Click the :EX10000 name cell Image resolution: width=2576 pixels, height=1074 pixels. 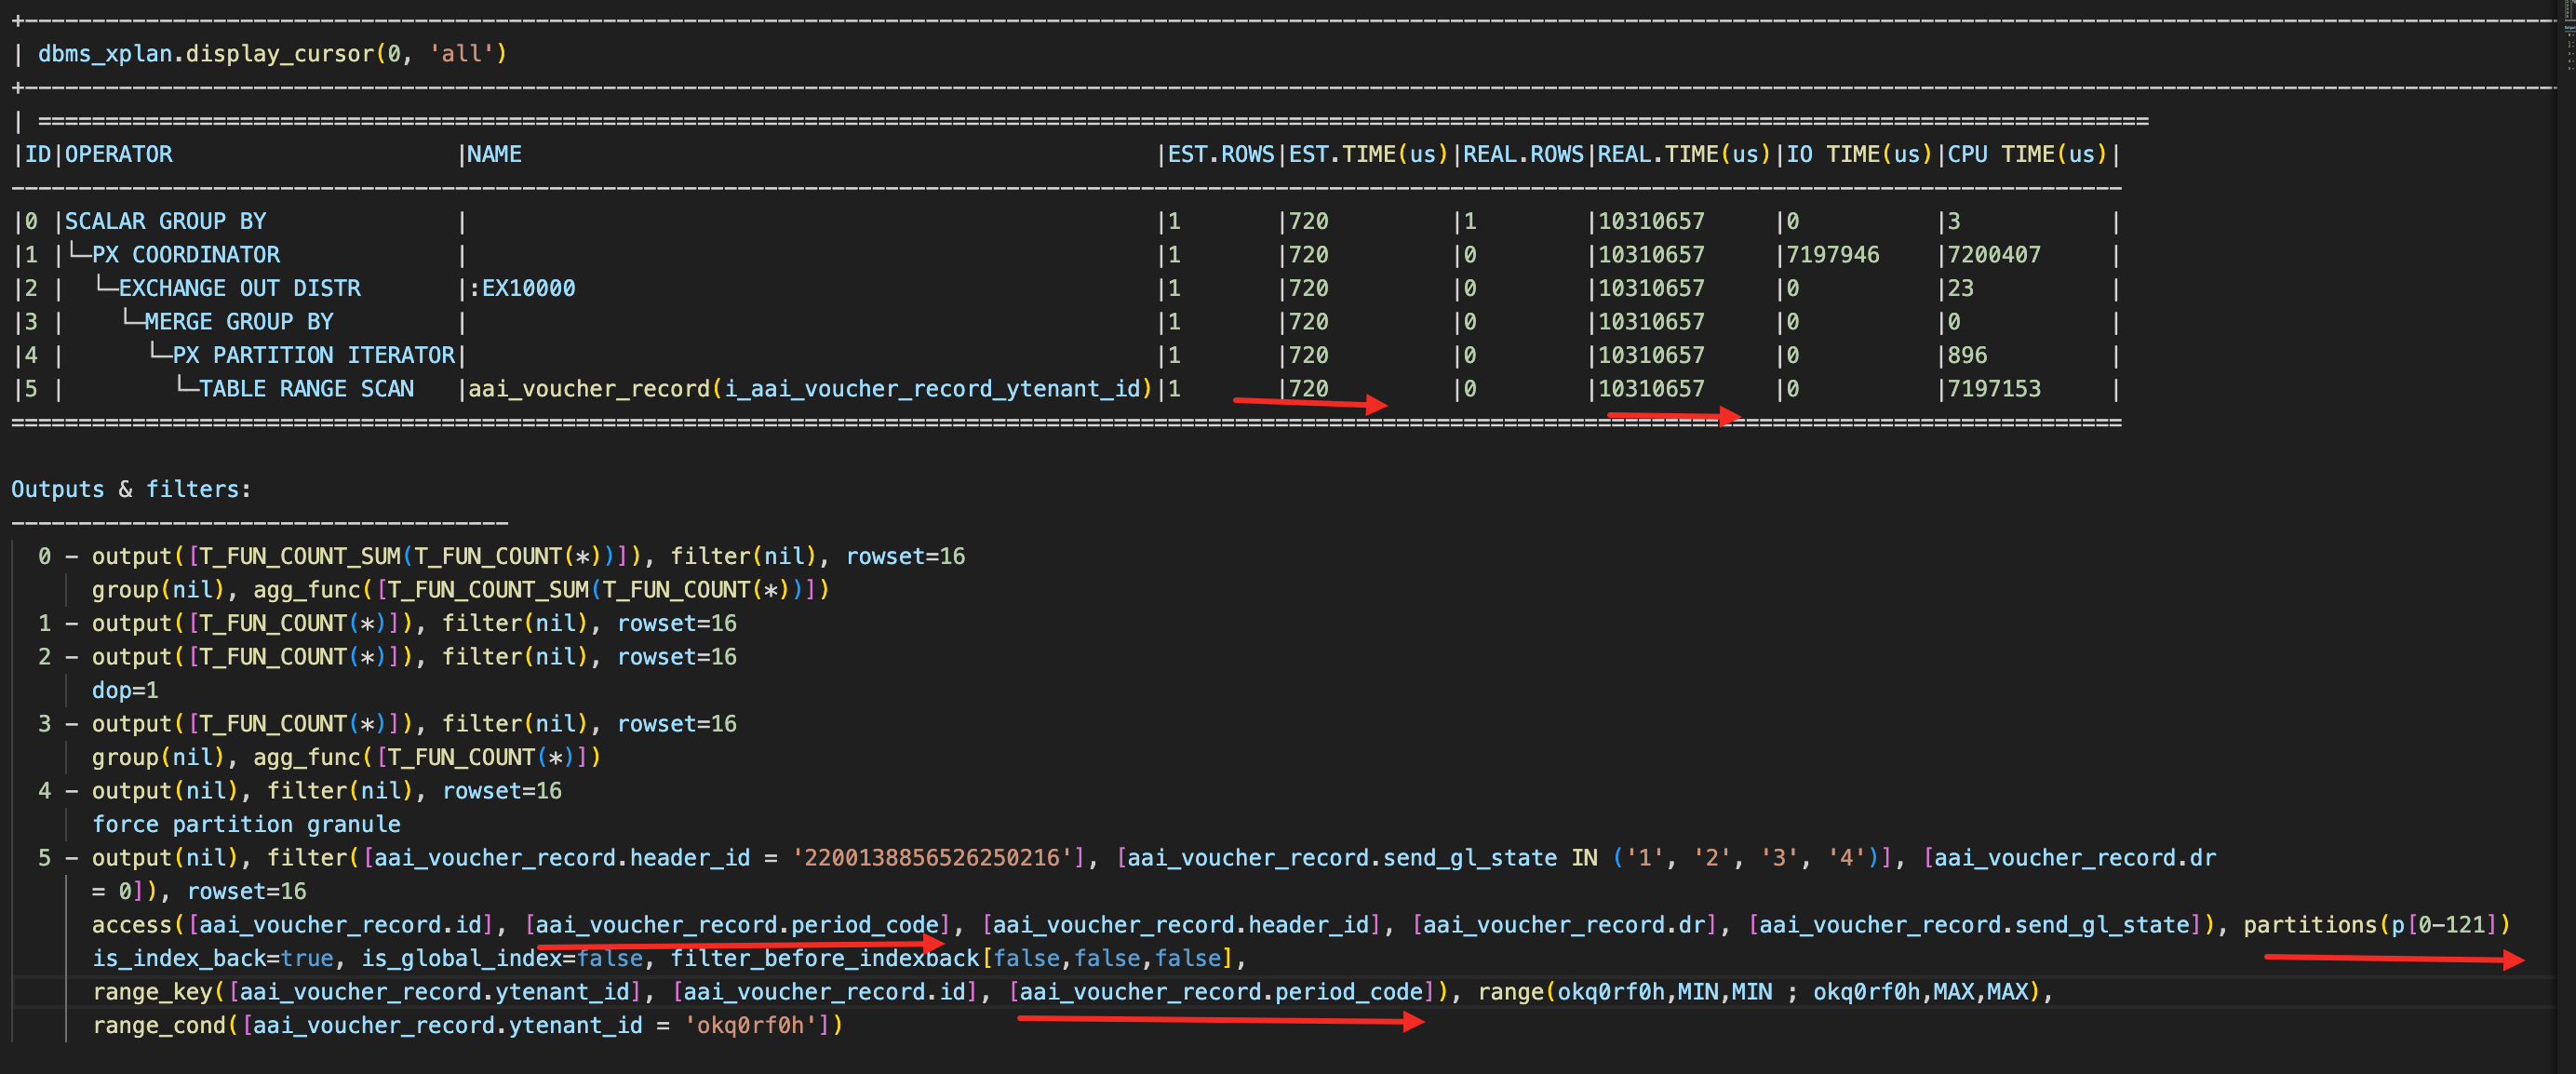click(522, 288)
